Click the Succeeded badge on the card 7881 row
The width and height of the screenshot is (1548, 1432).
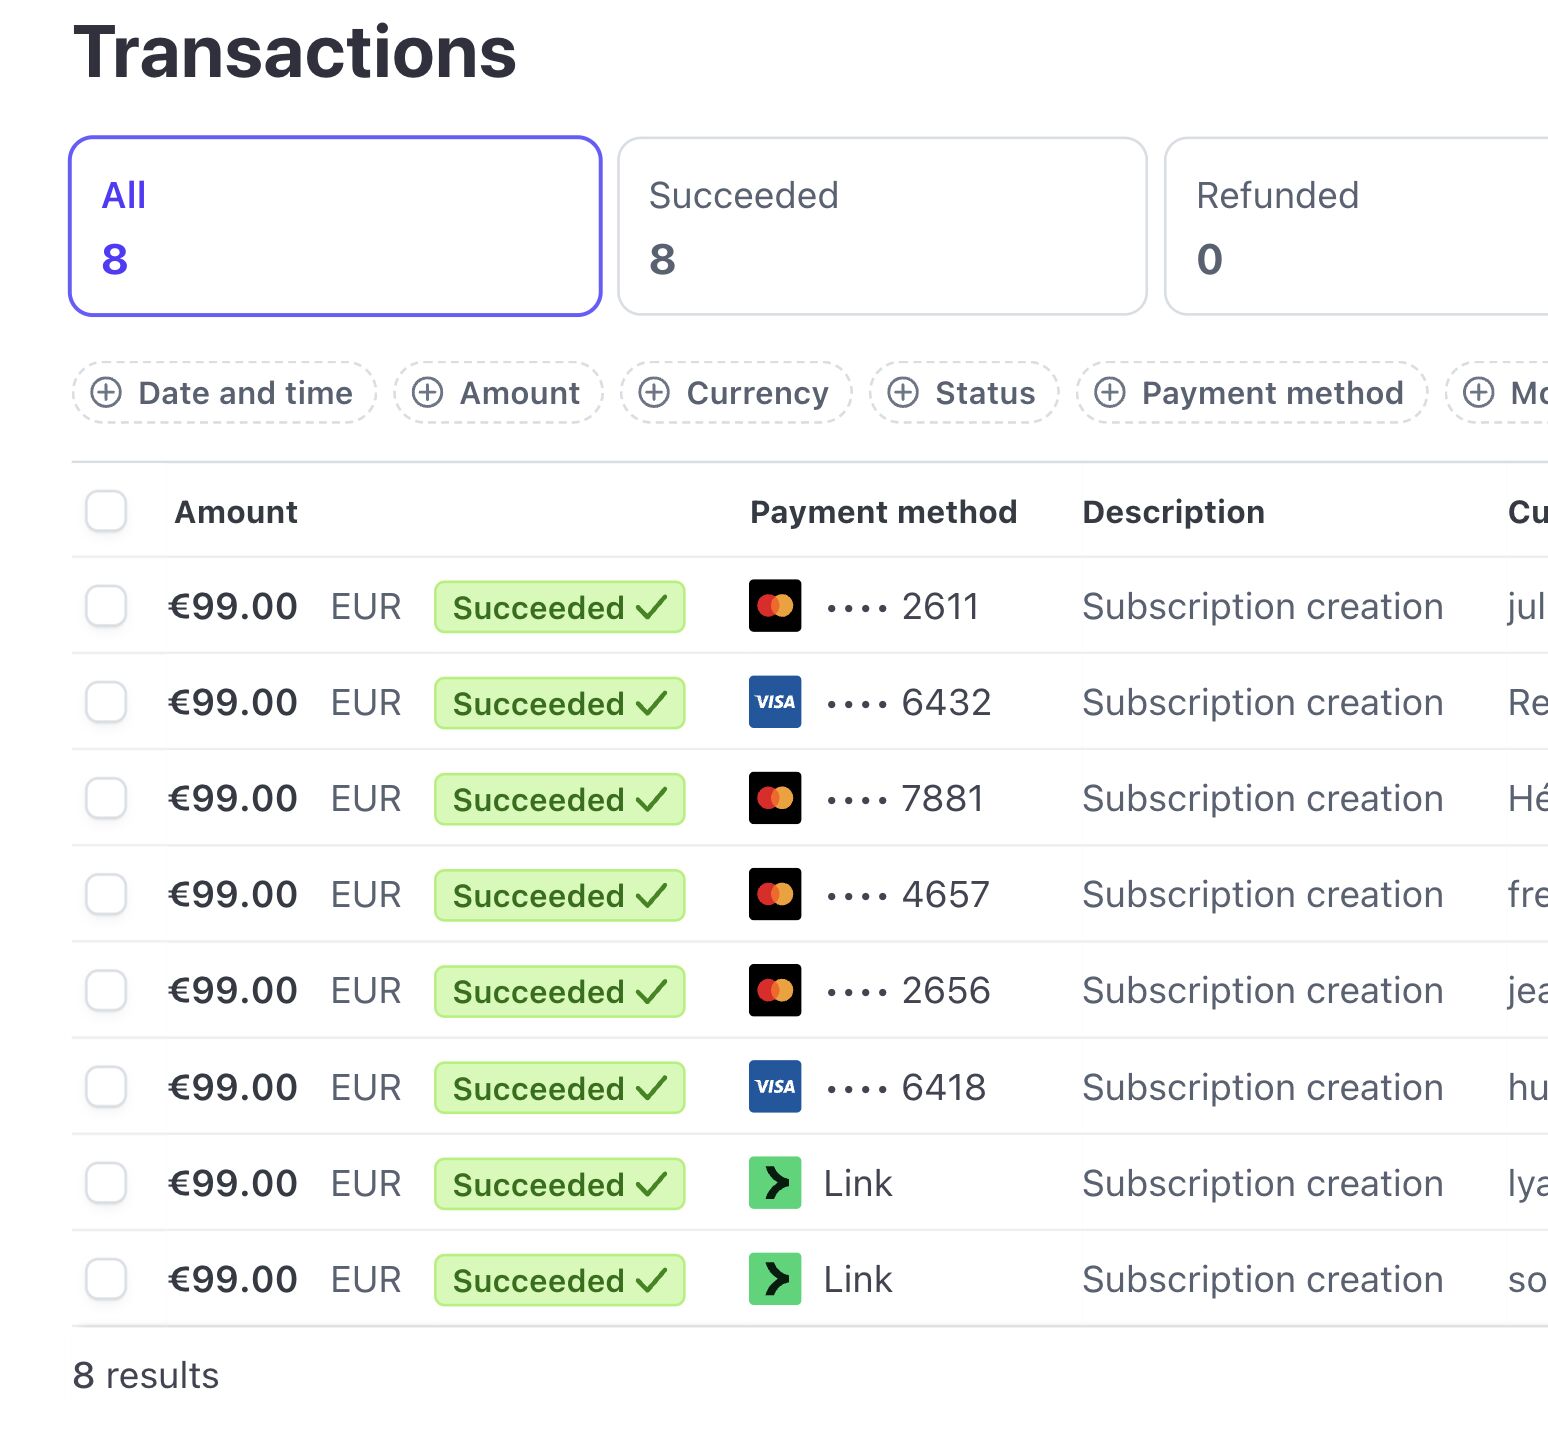559,799
